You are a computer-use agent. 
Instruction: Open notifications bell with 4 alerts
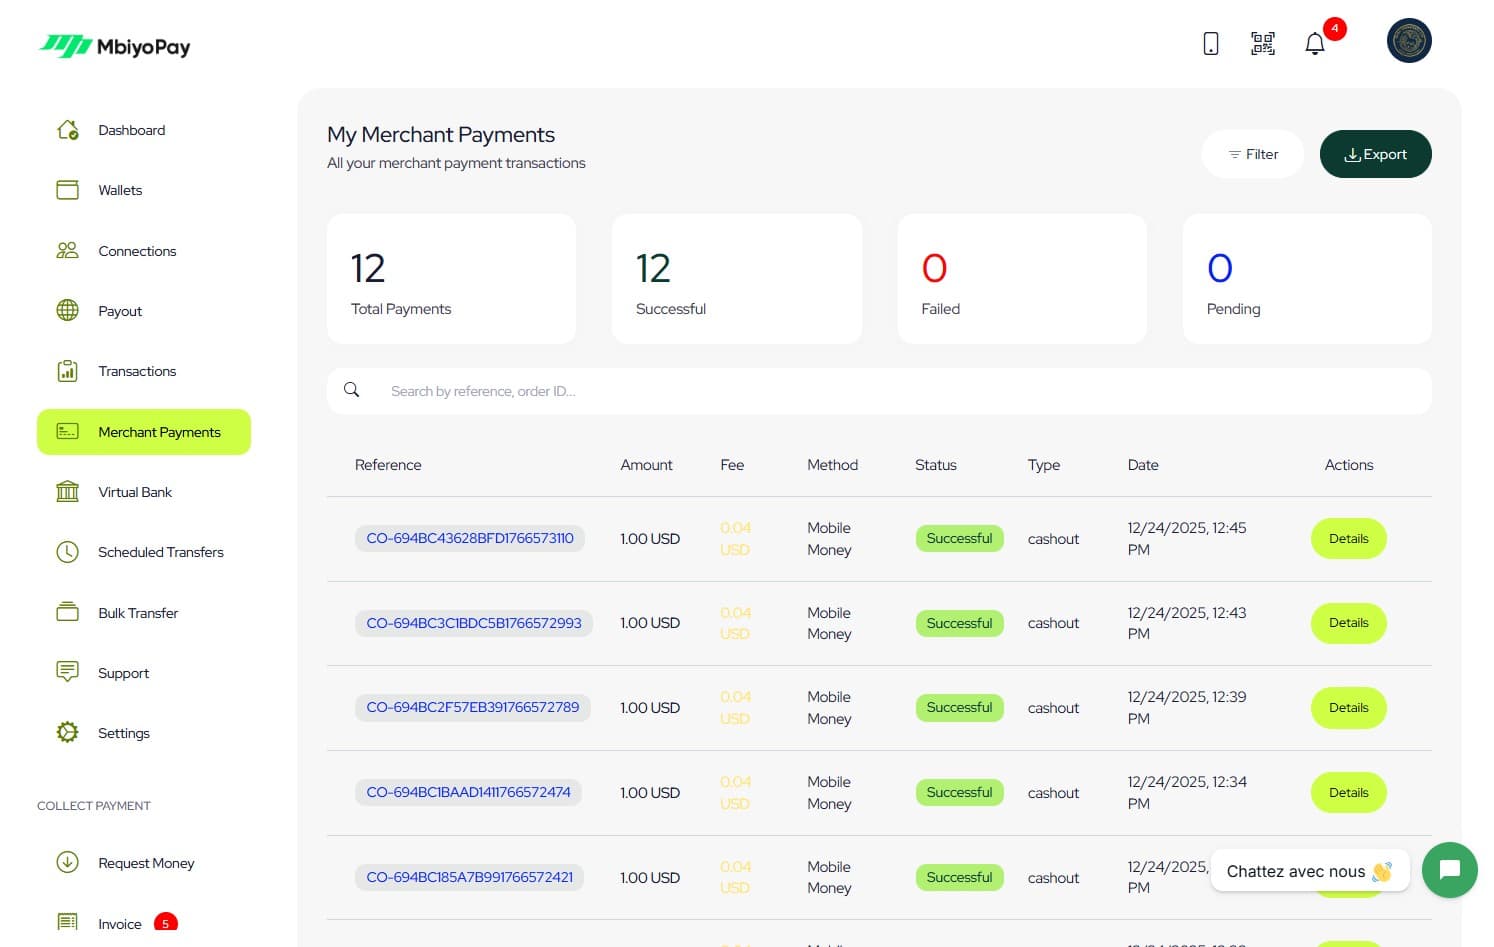[1315, 43]
